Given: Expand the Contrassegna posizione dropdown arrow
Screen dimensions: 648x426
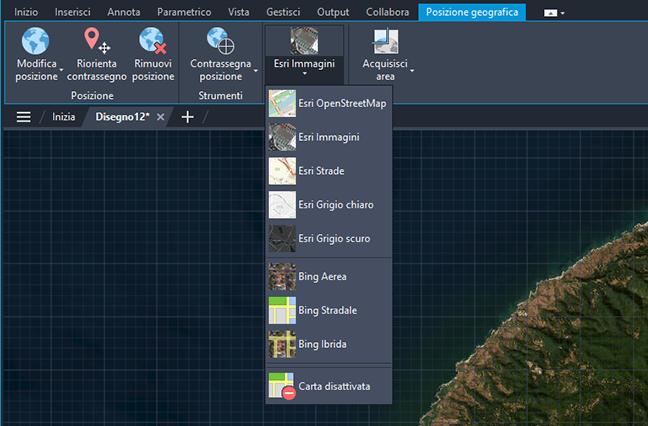Looking at the screenshot, I should coord(256,71).
